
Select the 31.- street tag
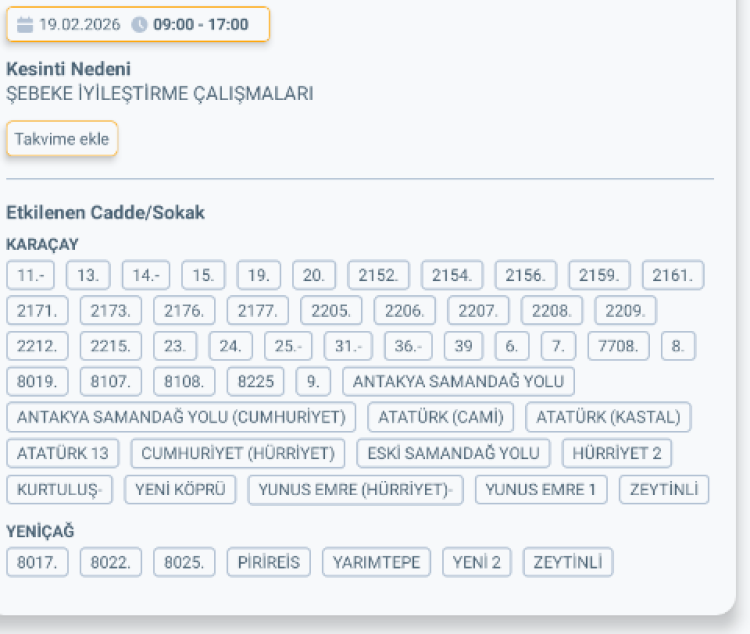[x=348, y=346]
